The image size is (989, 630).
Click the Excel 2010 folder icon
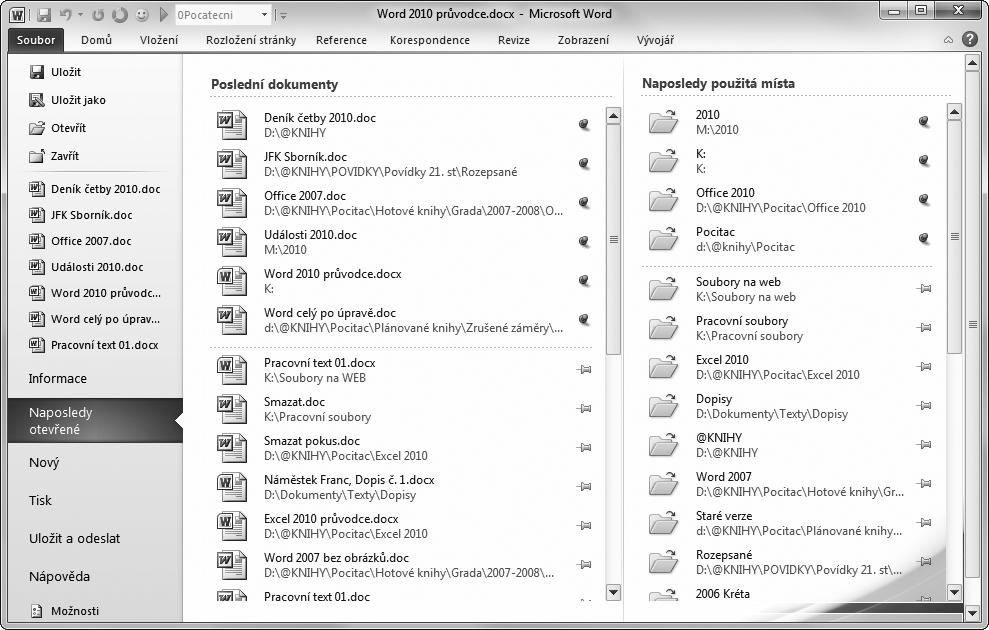point(664,367)
